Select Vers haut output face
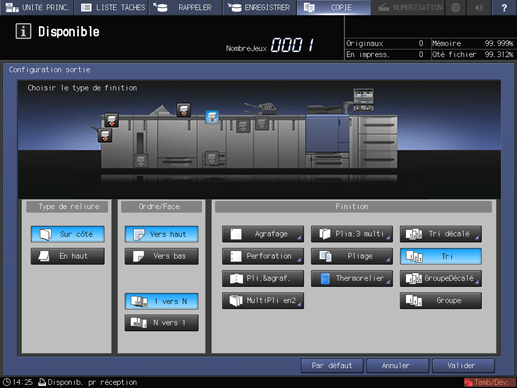 tap(162, 234)
